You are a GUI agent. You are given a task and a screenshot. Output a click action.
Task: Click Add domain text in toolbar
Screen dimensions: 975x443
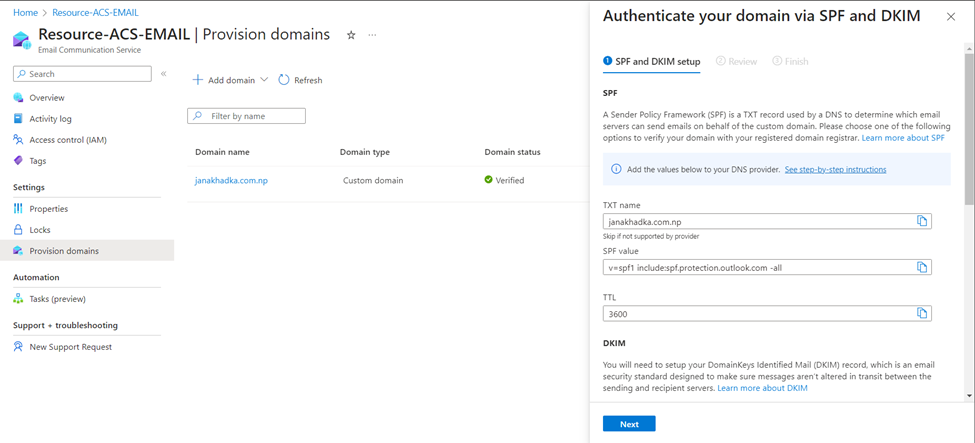coord(231,80)
